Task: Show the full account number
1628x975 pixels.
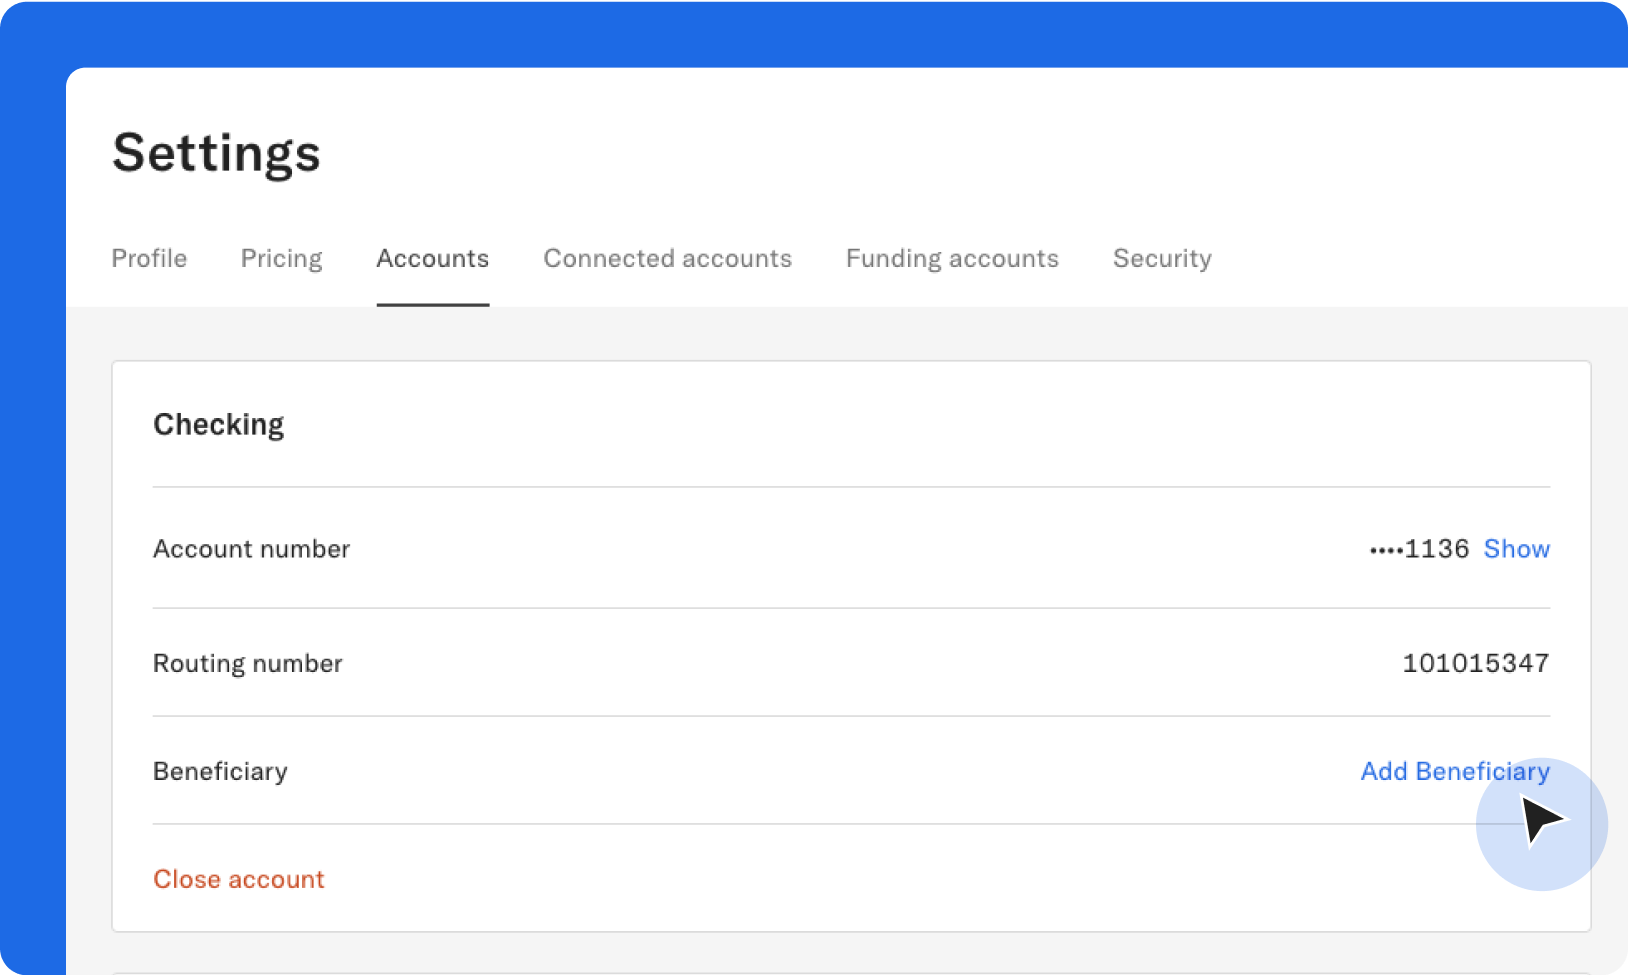Action: [1516, 549]
